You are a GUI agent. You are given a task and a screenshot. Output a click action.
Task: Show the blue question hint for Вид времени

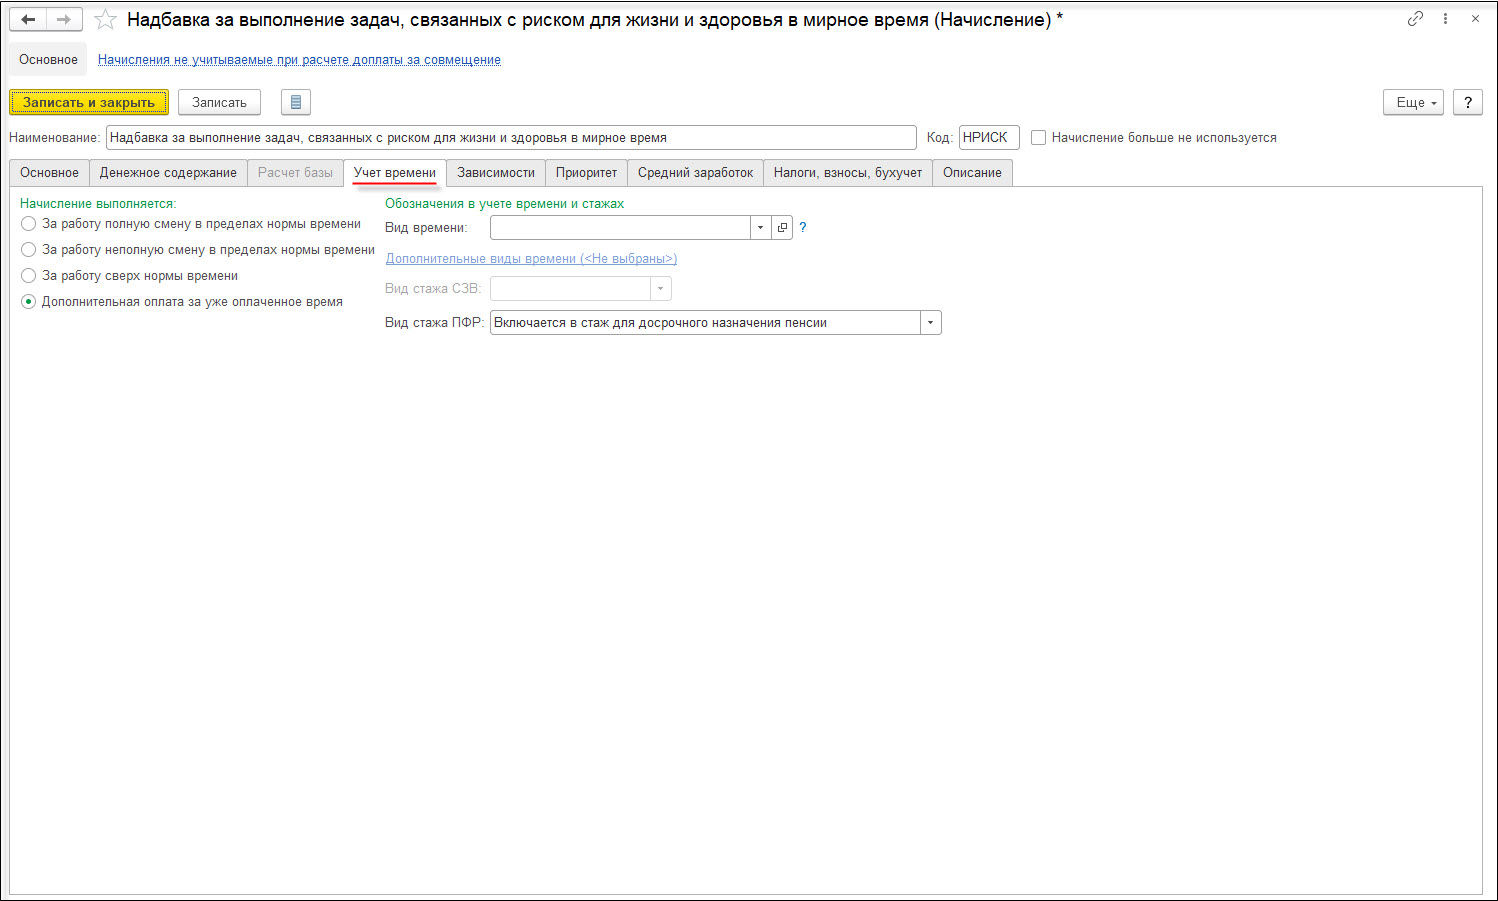coord(802,228)
